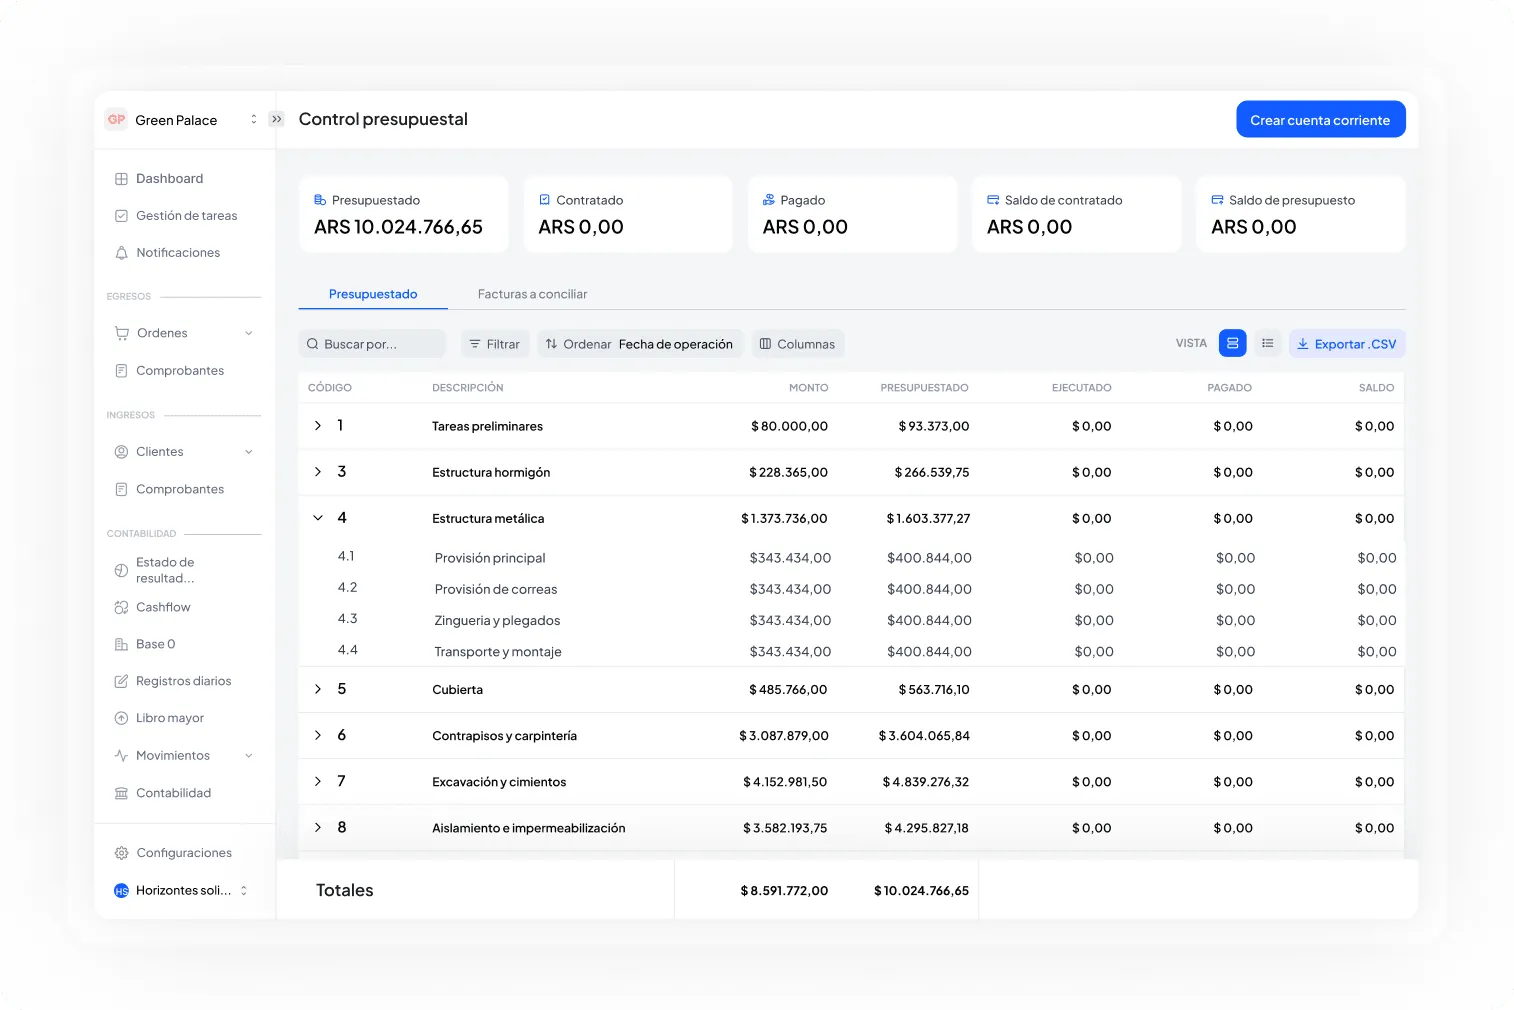
Task: Click the Crear cuenta corriente button
Action: click(x=1320, y=119)
